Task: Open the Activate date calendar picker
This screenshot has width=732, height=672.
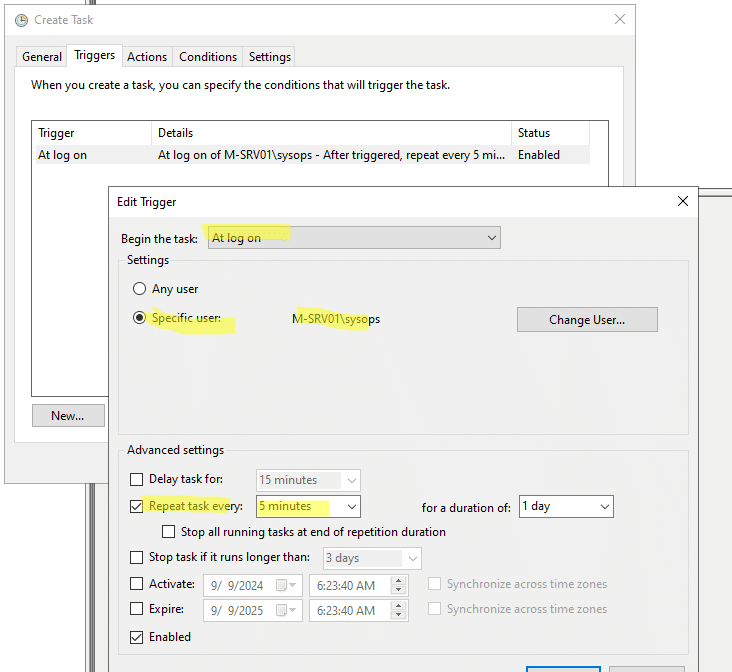Action: (283, 585)
